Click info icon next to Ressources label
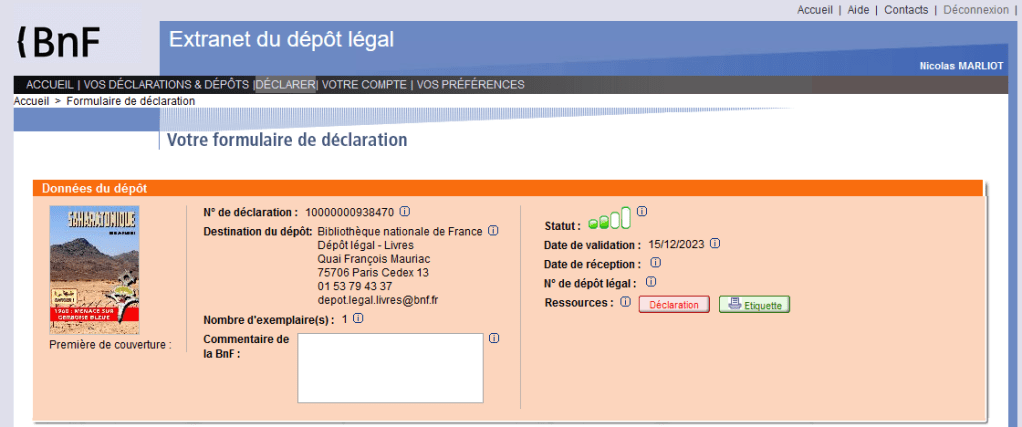Screen dimensions: 1022x427 pyautogui.click(x=625, y=302)
